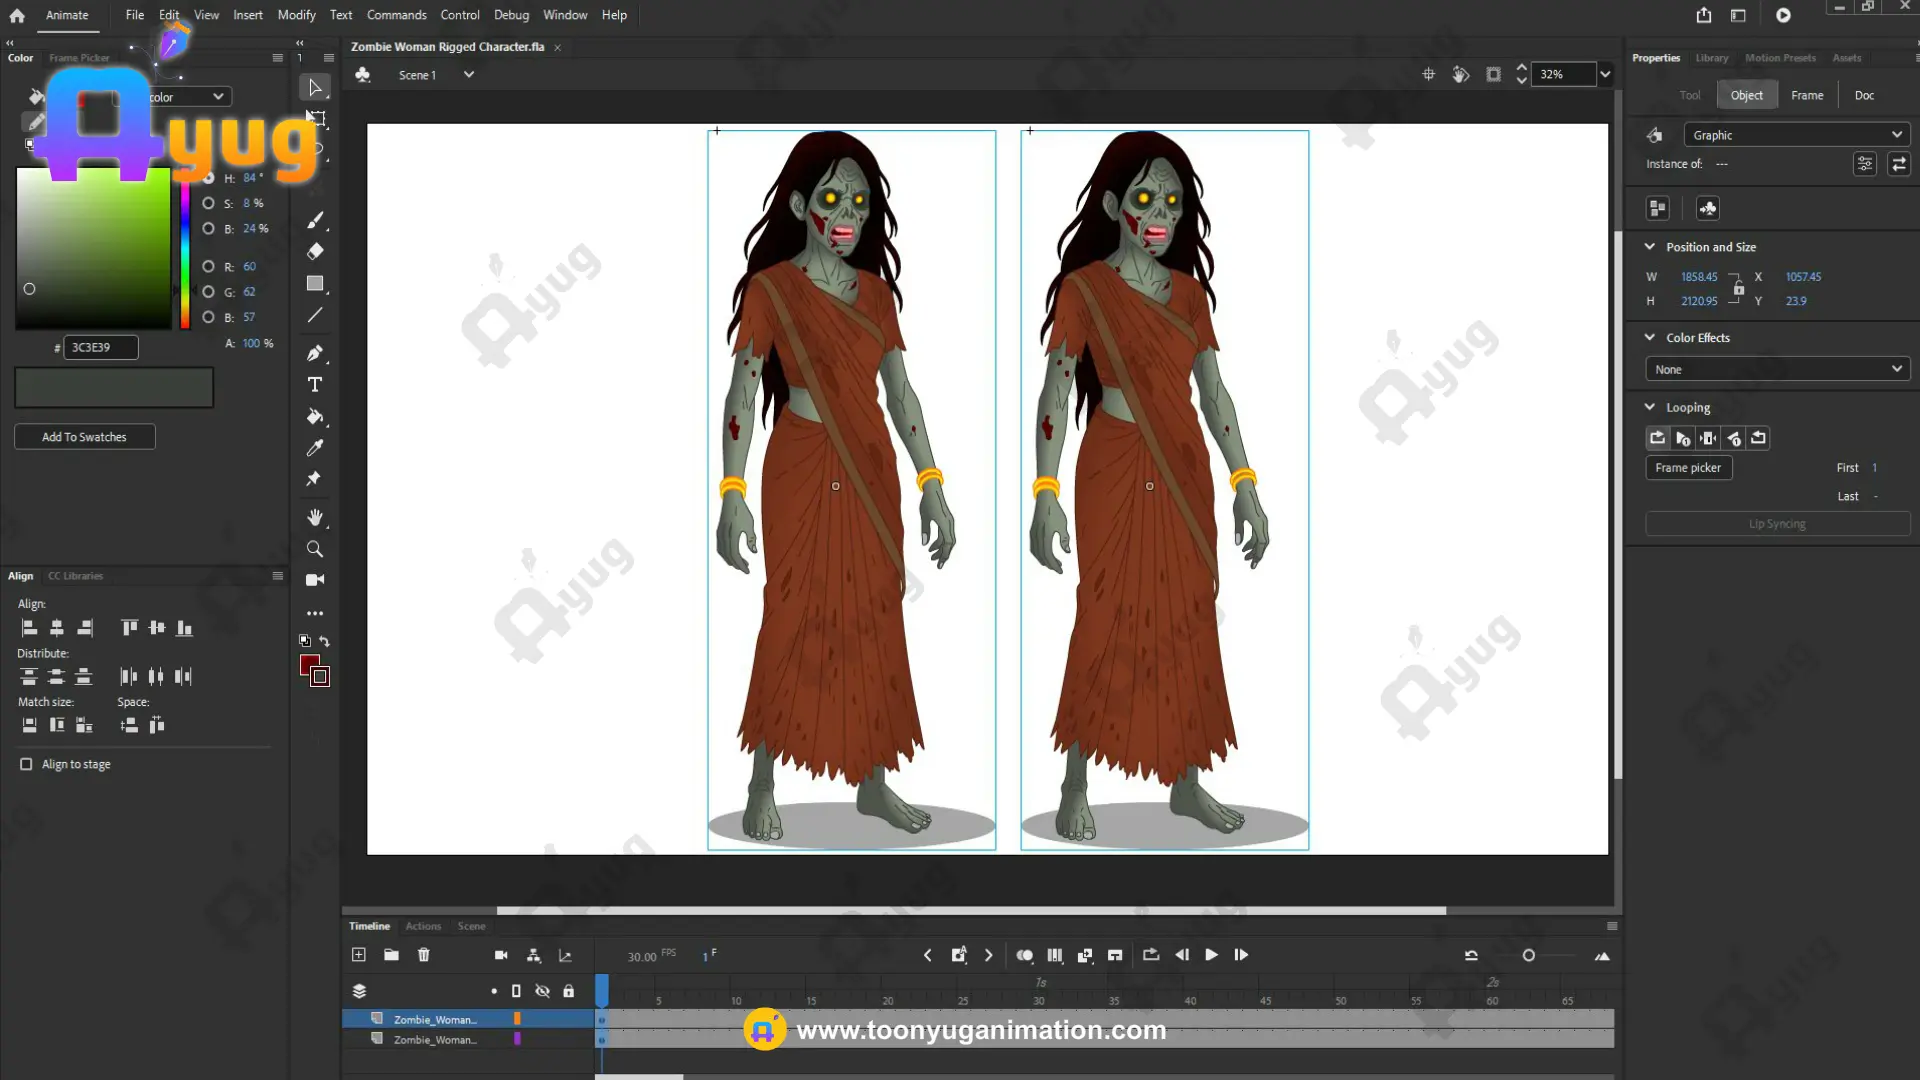Select the Paint Bucket tool
This screenshot has width=1920, height=1080.
tap(315, 416)
